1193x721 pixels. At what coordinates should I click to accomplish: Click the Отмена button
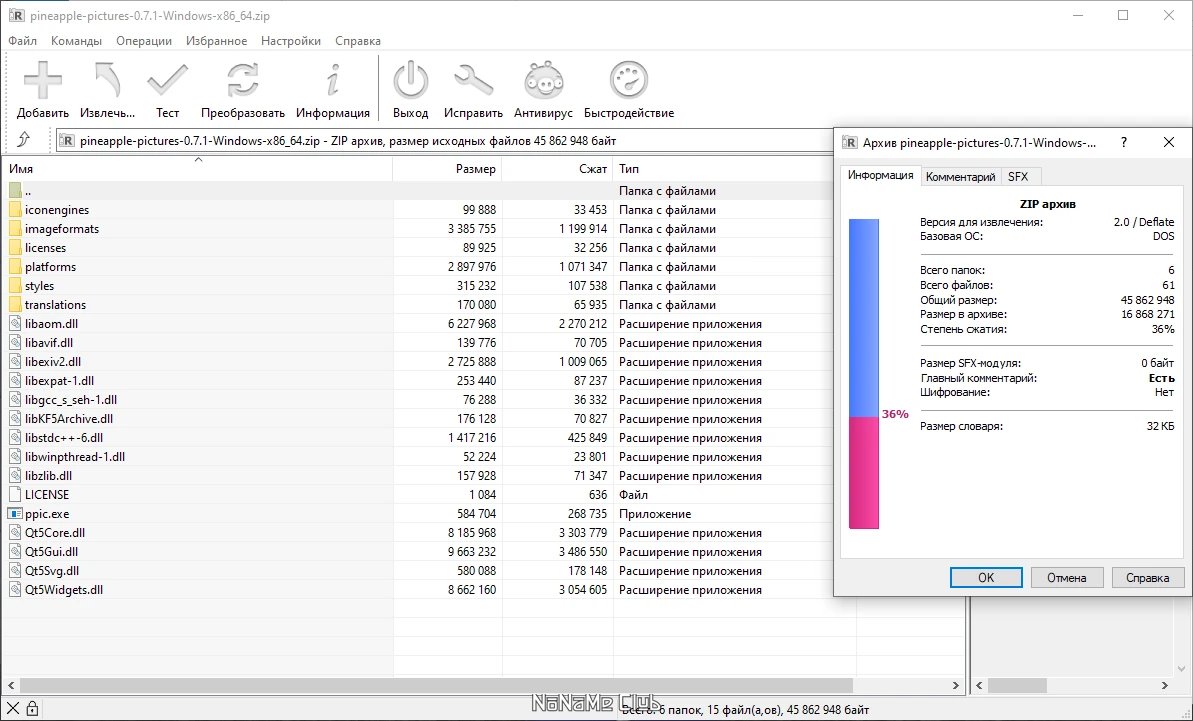point(1066,577)
